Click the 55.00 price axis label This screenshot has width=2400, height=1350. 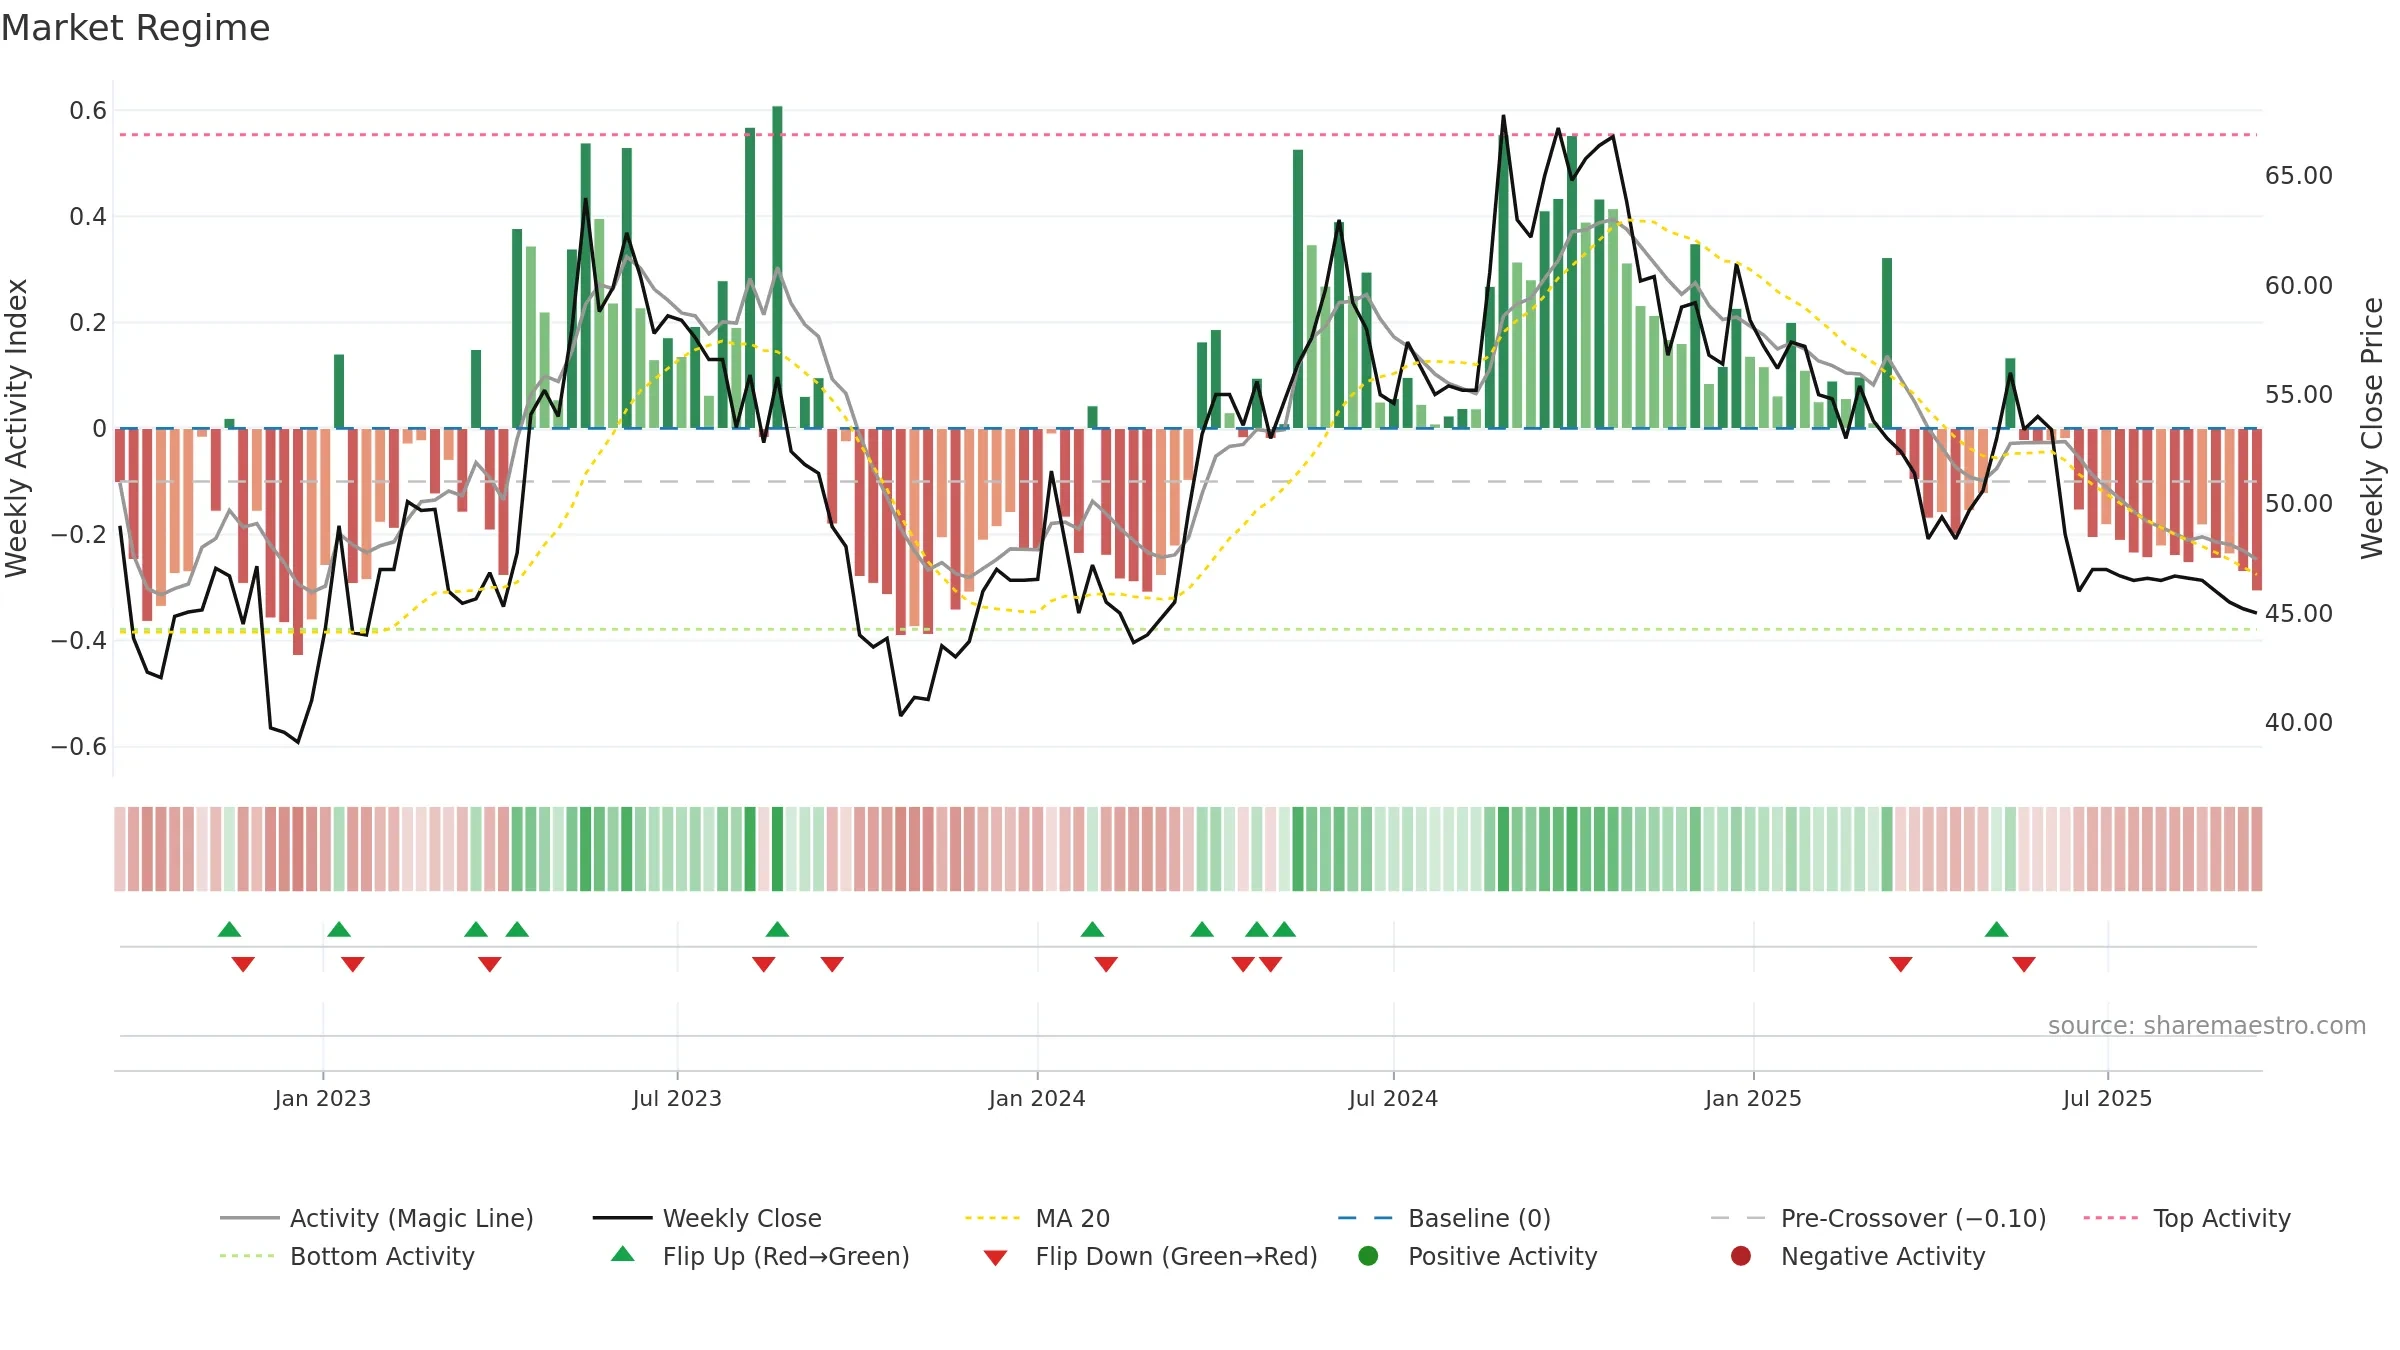click(x=2299, y=395)
